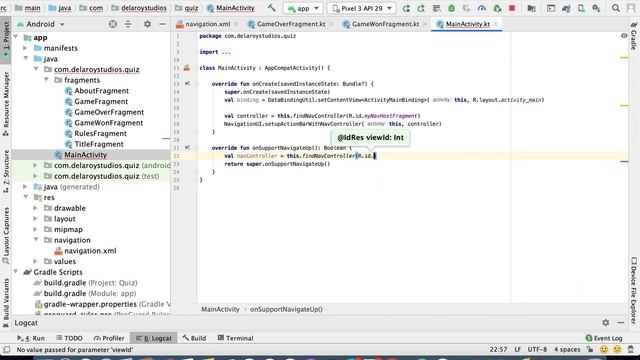Select navigation.xml in the project tree

click(90, 251)
